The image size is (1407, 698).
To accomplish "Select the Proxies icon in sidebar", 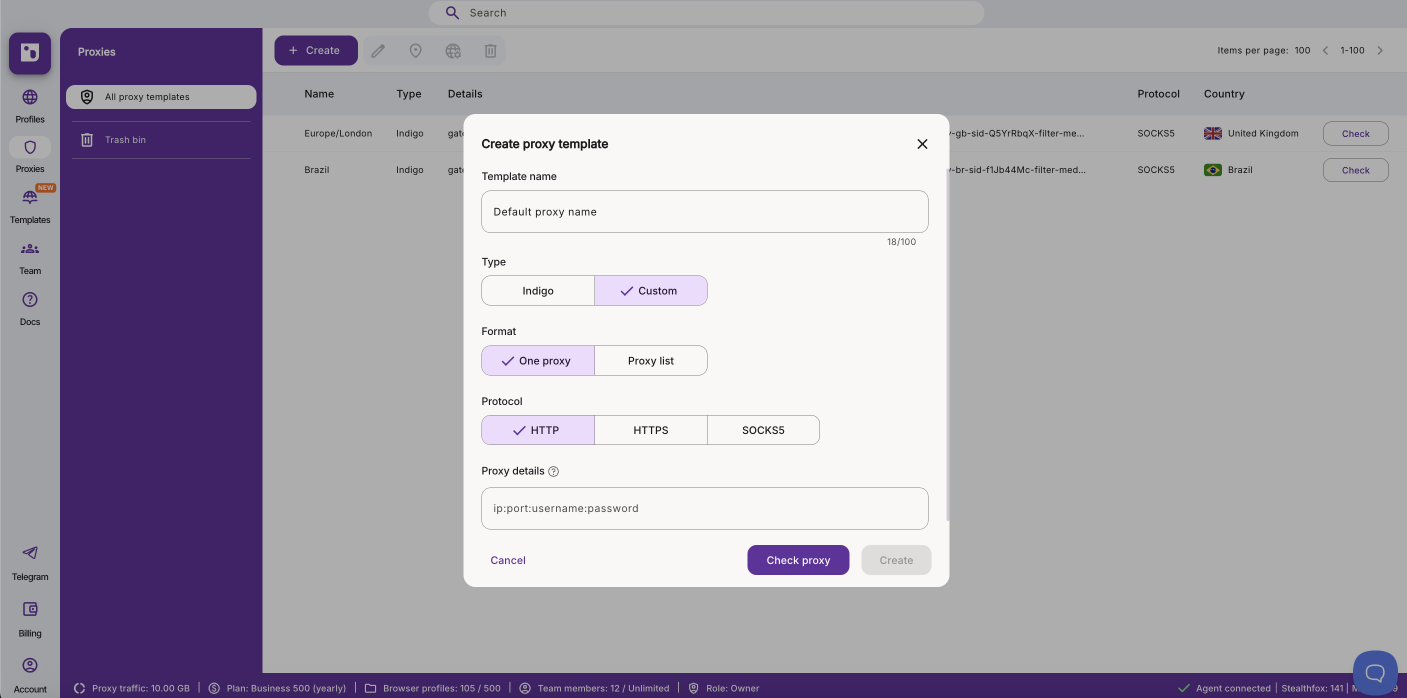I will coord(29,154).
